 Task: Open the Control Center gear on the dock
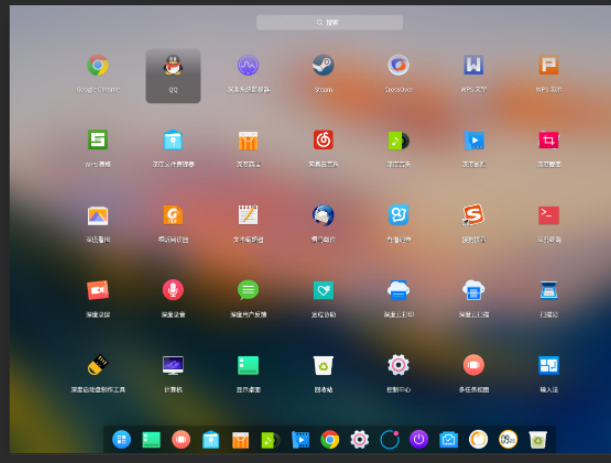pyautogui.click(x=359, y=440)
